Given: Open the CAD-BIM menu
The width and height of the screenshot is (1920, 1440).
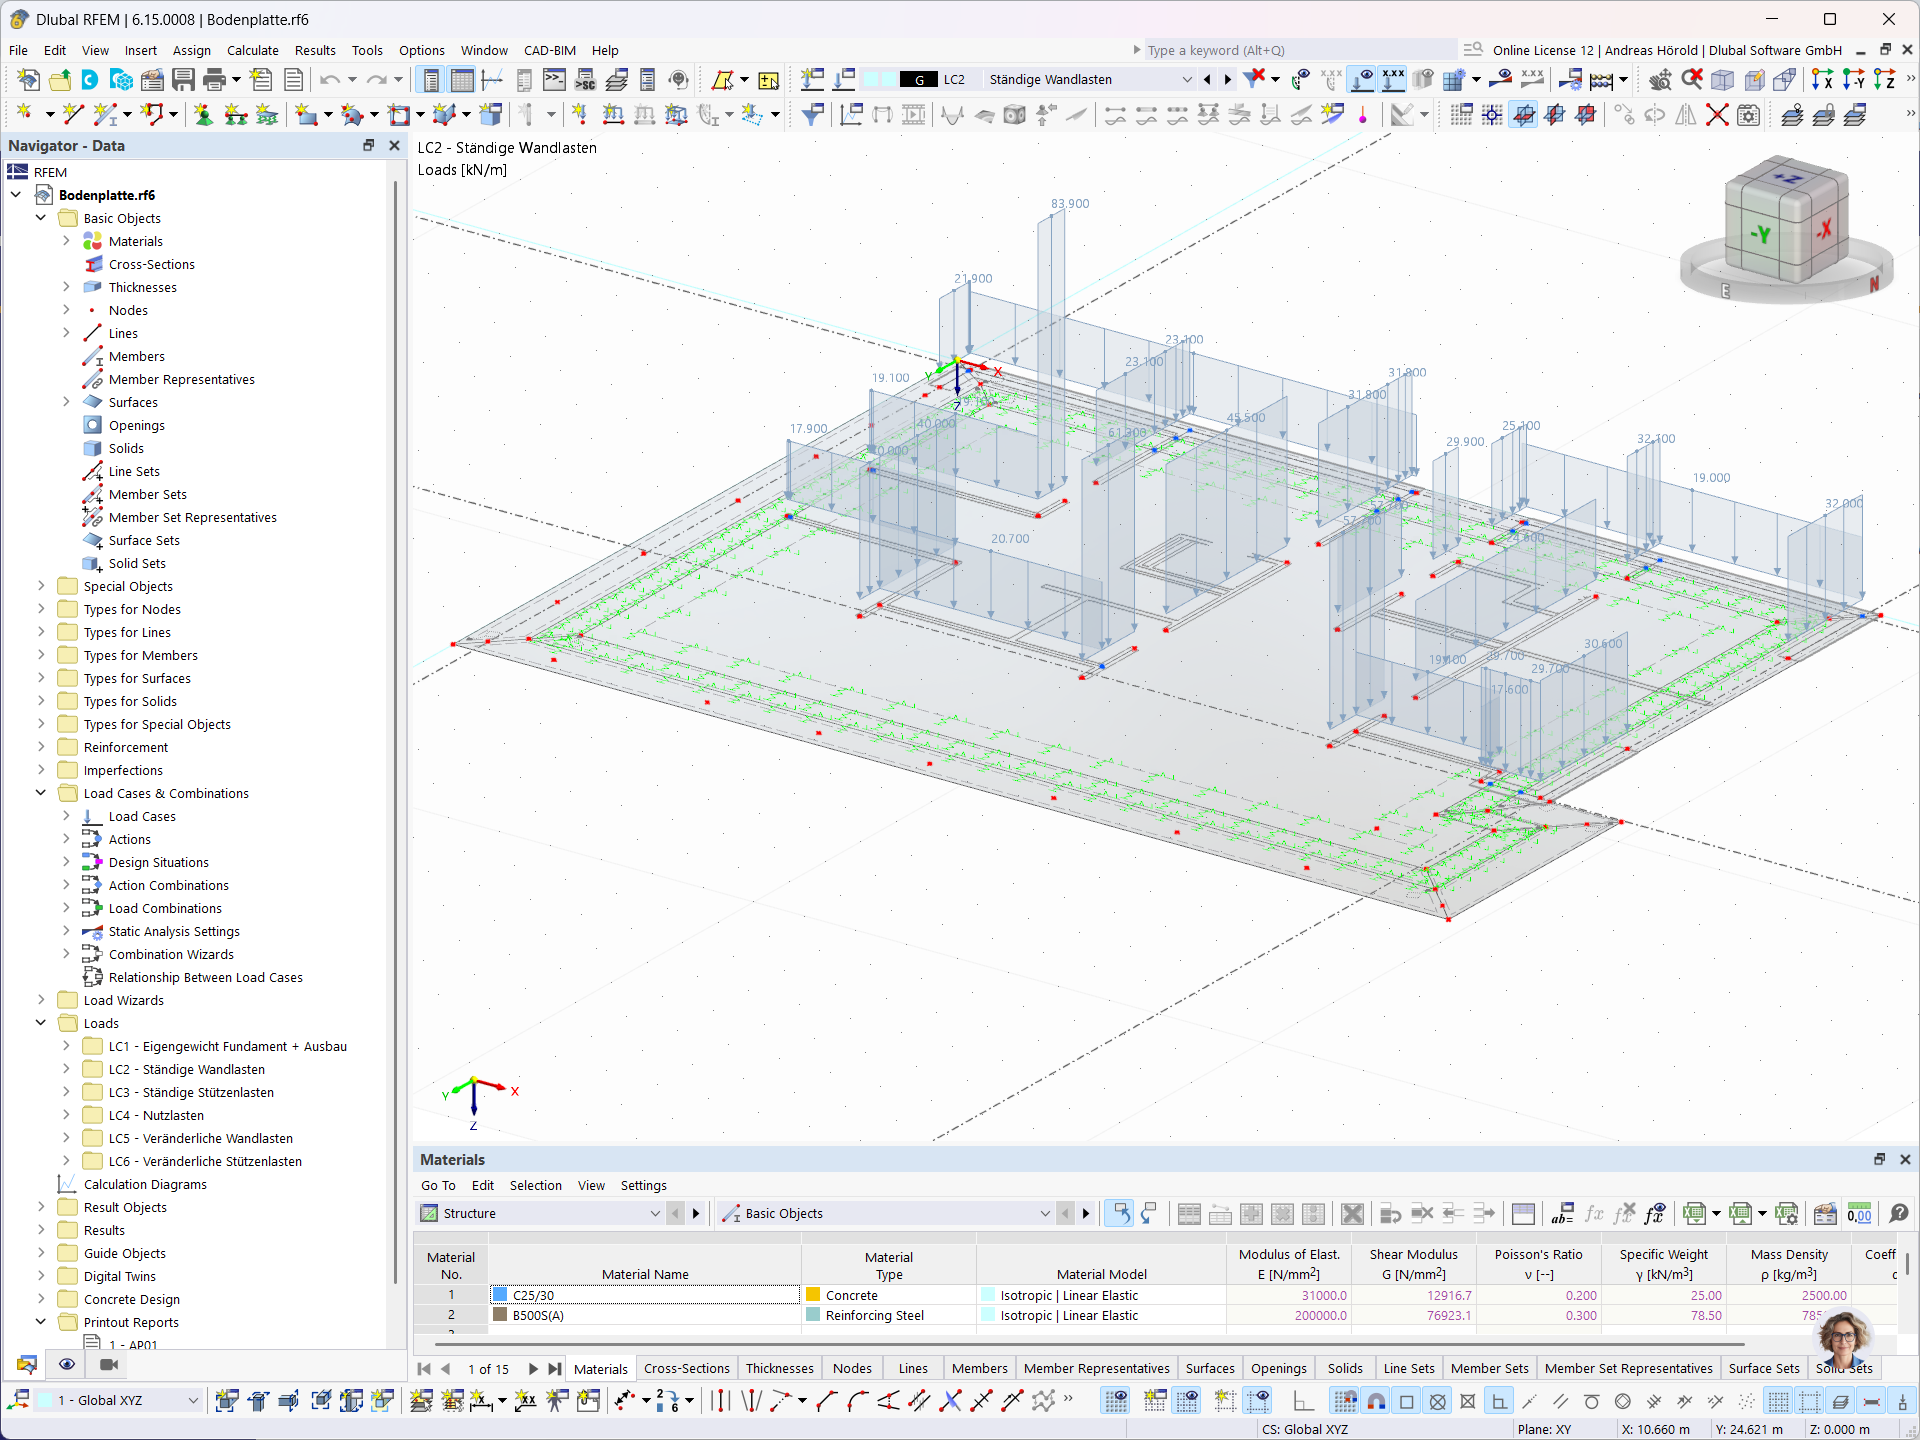Looking at the screenshot, I should tap(550, 50).
